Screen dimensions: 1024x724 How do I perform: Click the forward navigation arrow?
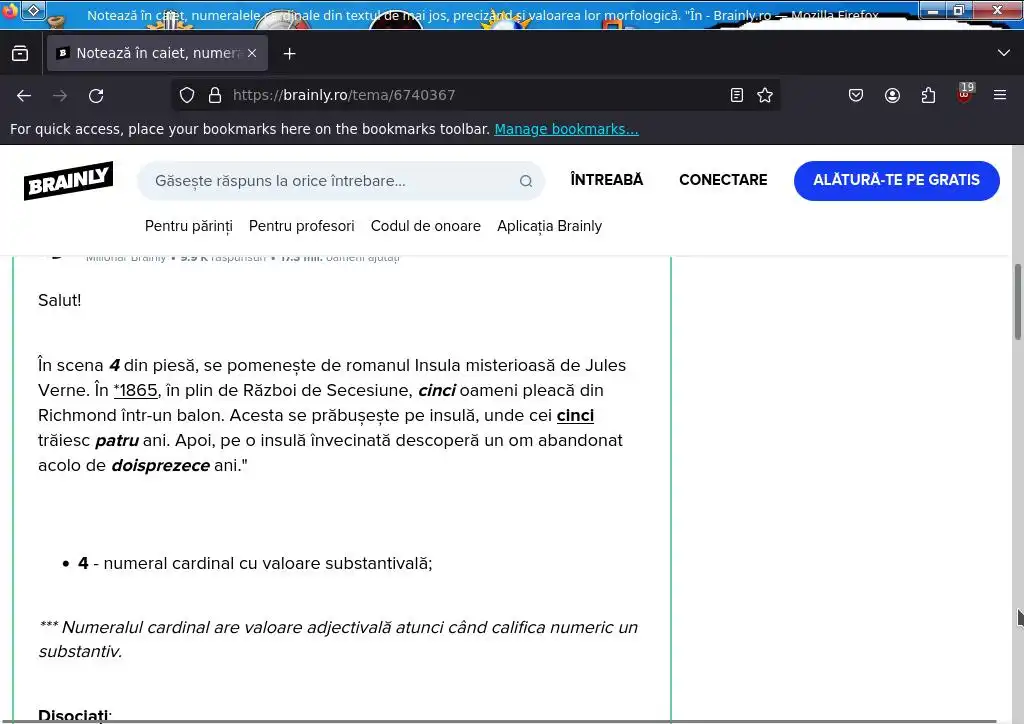[60, 96]
